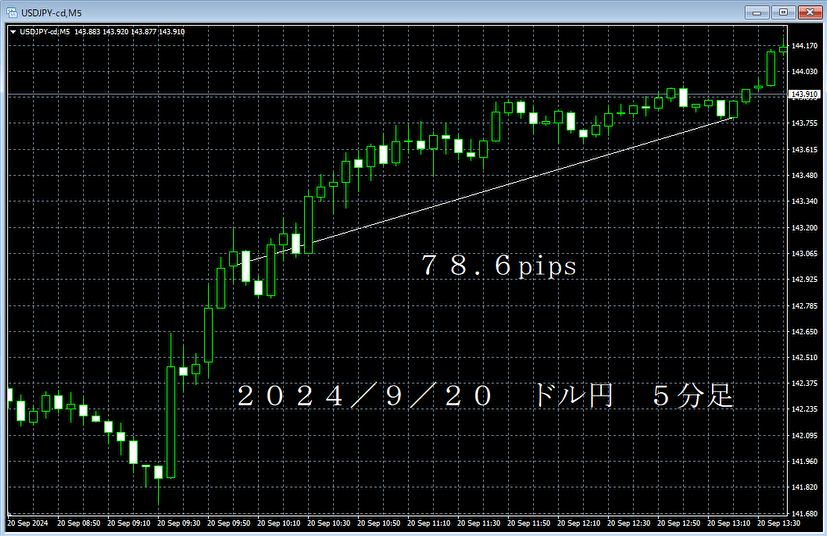827x536 pixels.
Task: Click the 20 Sep 2024 time label
Action: [27, 523]
